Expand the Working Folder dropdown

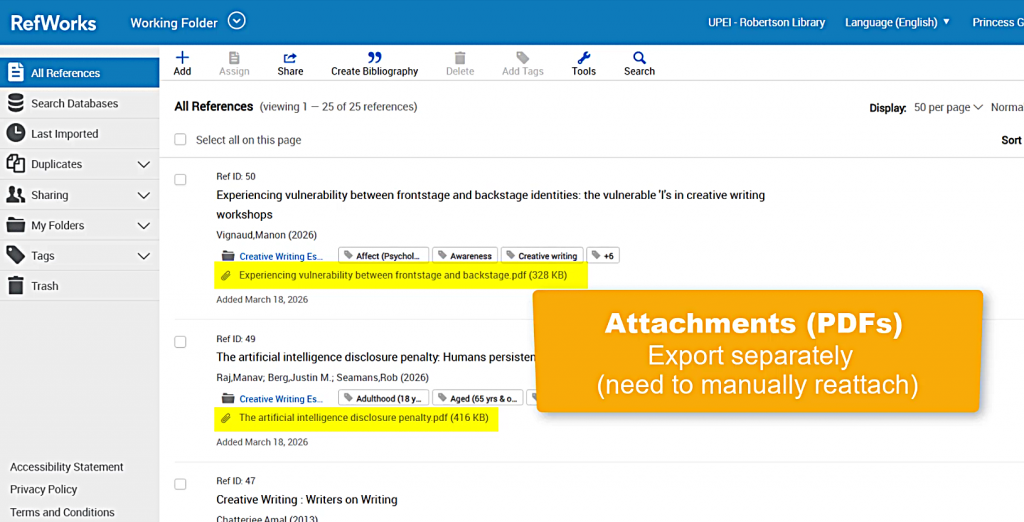pyautogui.click(x=236, y=21)
